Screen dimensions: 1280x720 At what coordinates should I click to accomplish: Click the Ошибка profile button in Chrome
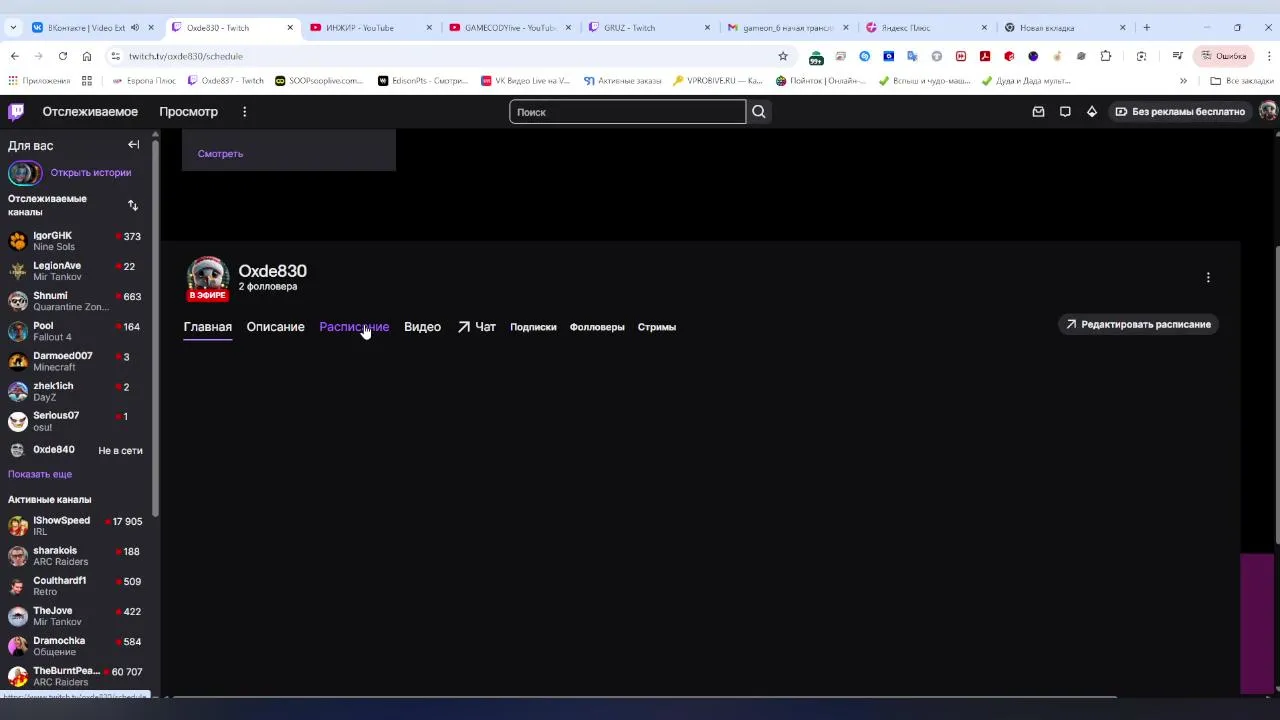coord(1224,56)
